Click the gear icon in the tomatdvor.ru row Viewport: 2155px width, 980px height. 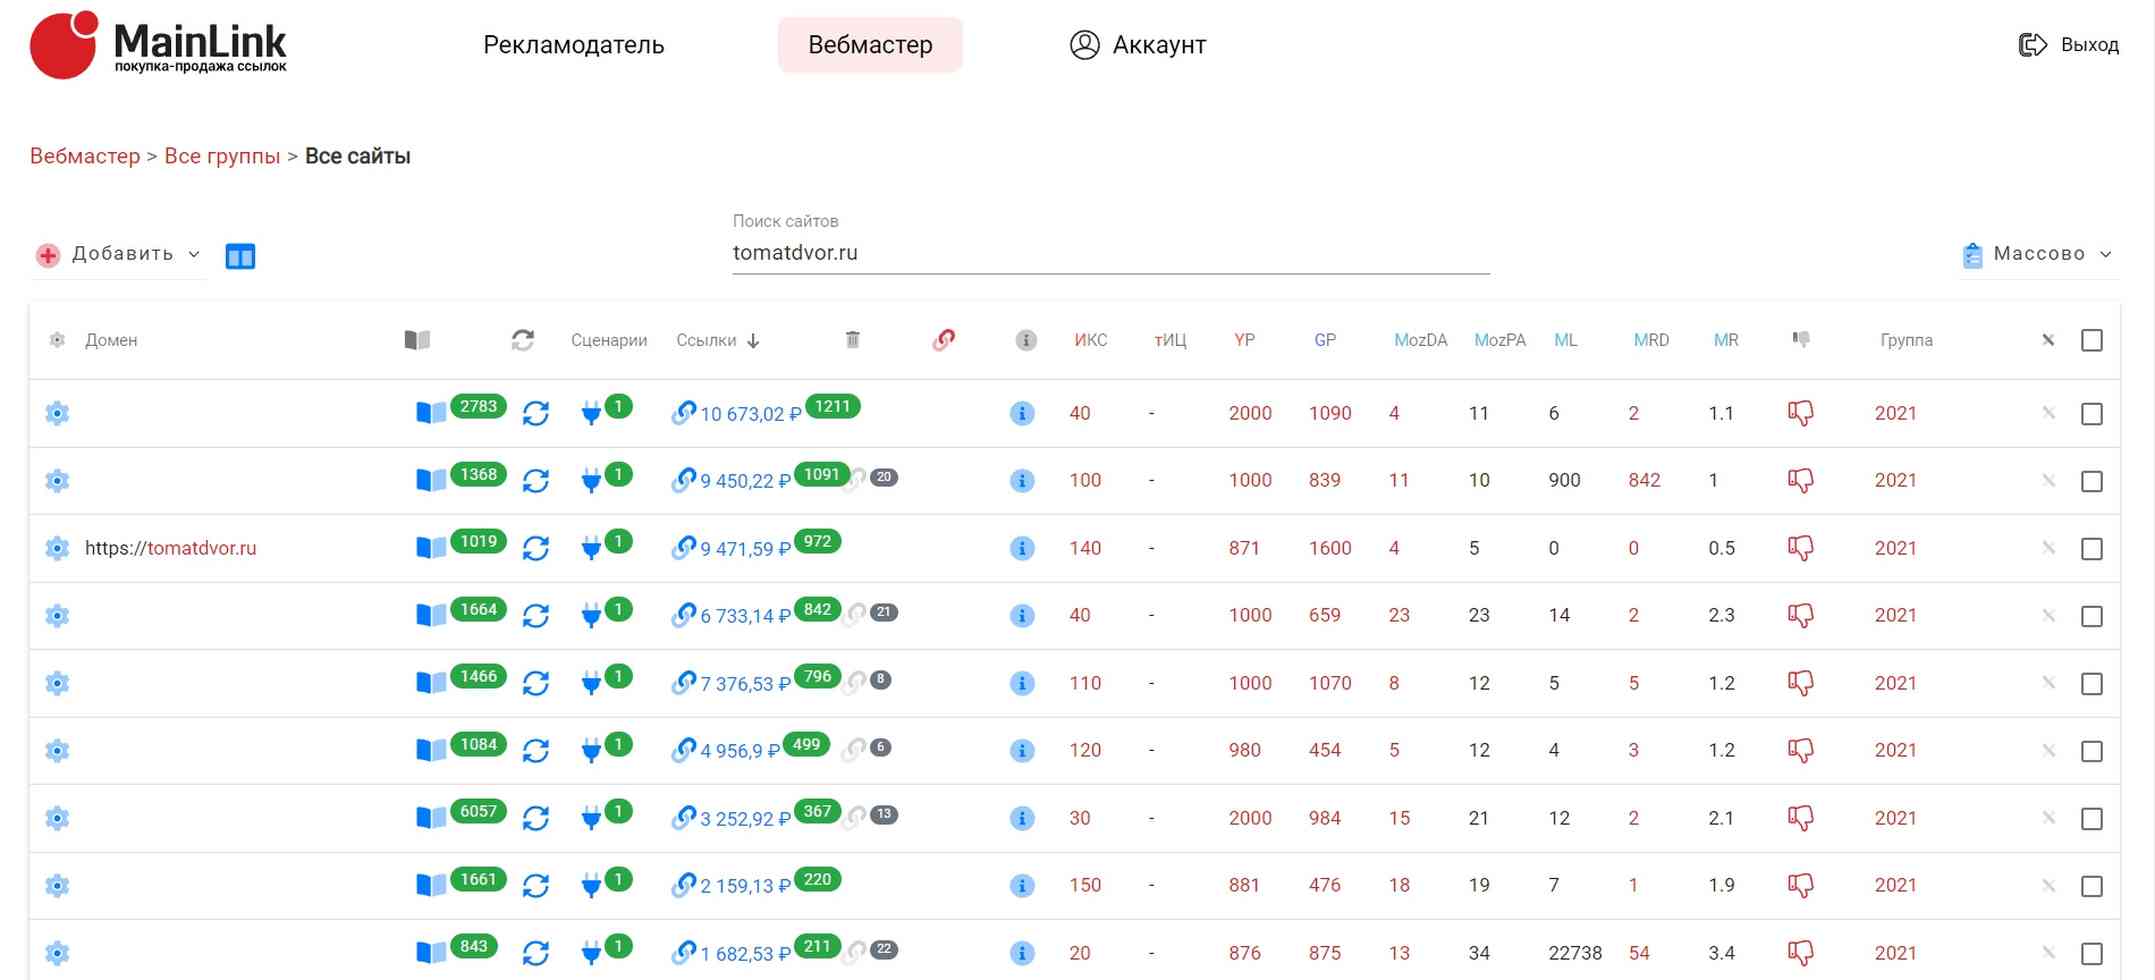coord(57,548)
